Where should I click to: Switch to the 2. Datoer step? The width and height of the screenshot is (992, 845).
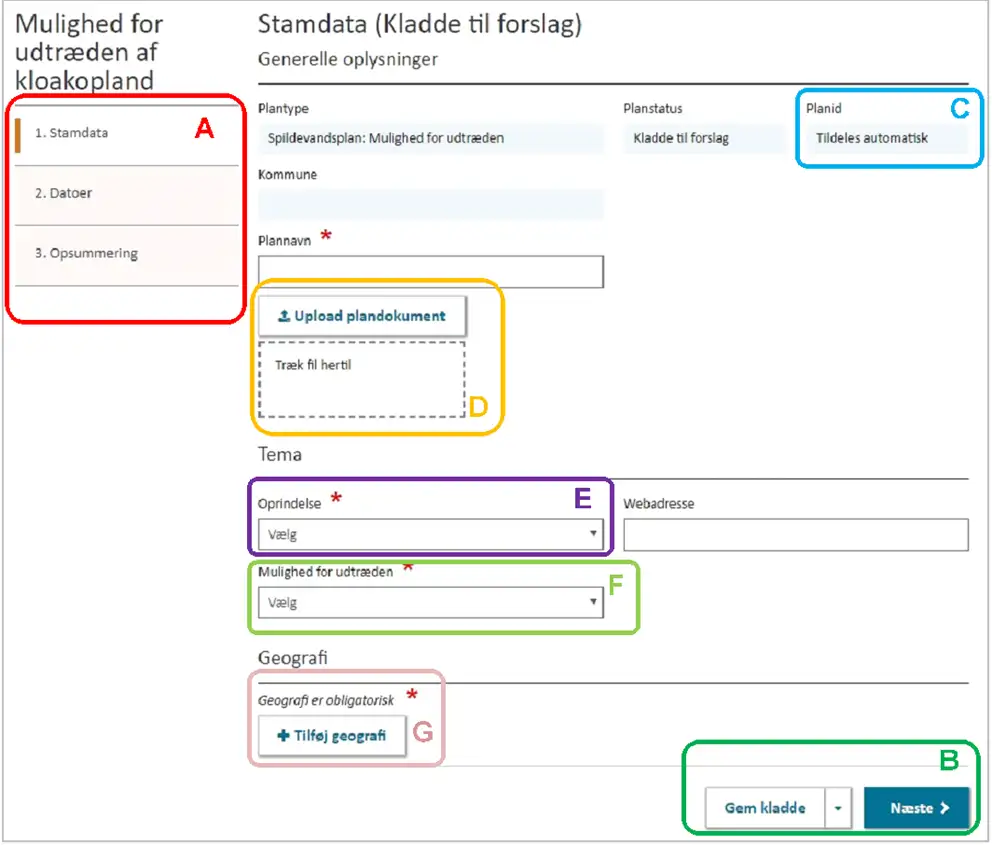(x=64, y=193)
